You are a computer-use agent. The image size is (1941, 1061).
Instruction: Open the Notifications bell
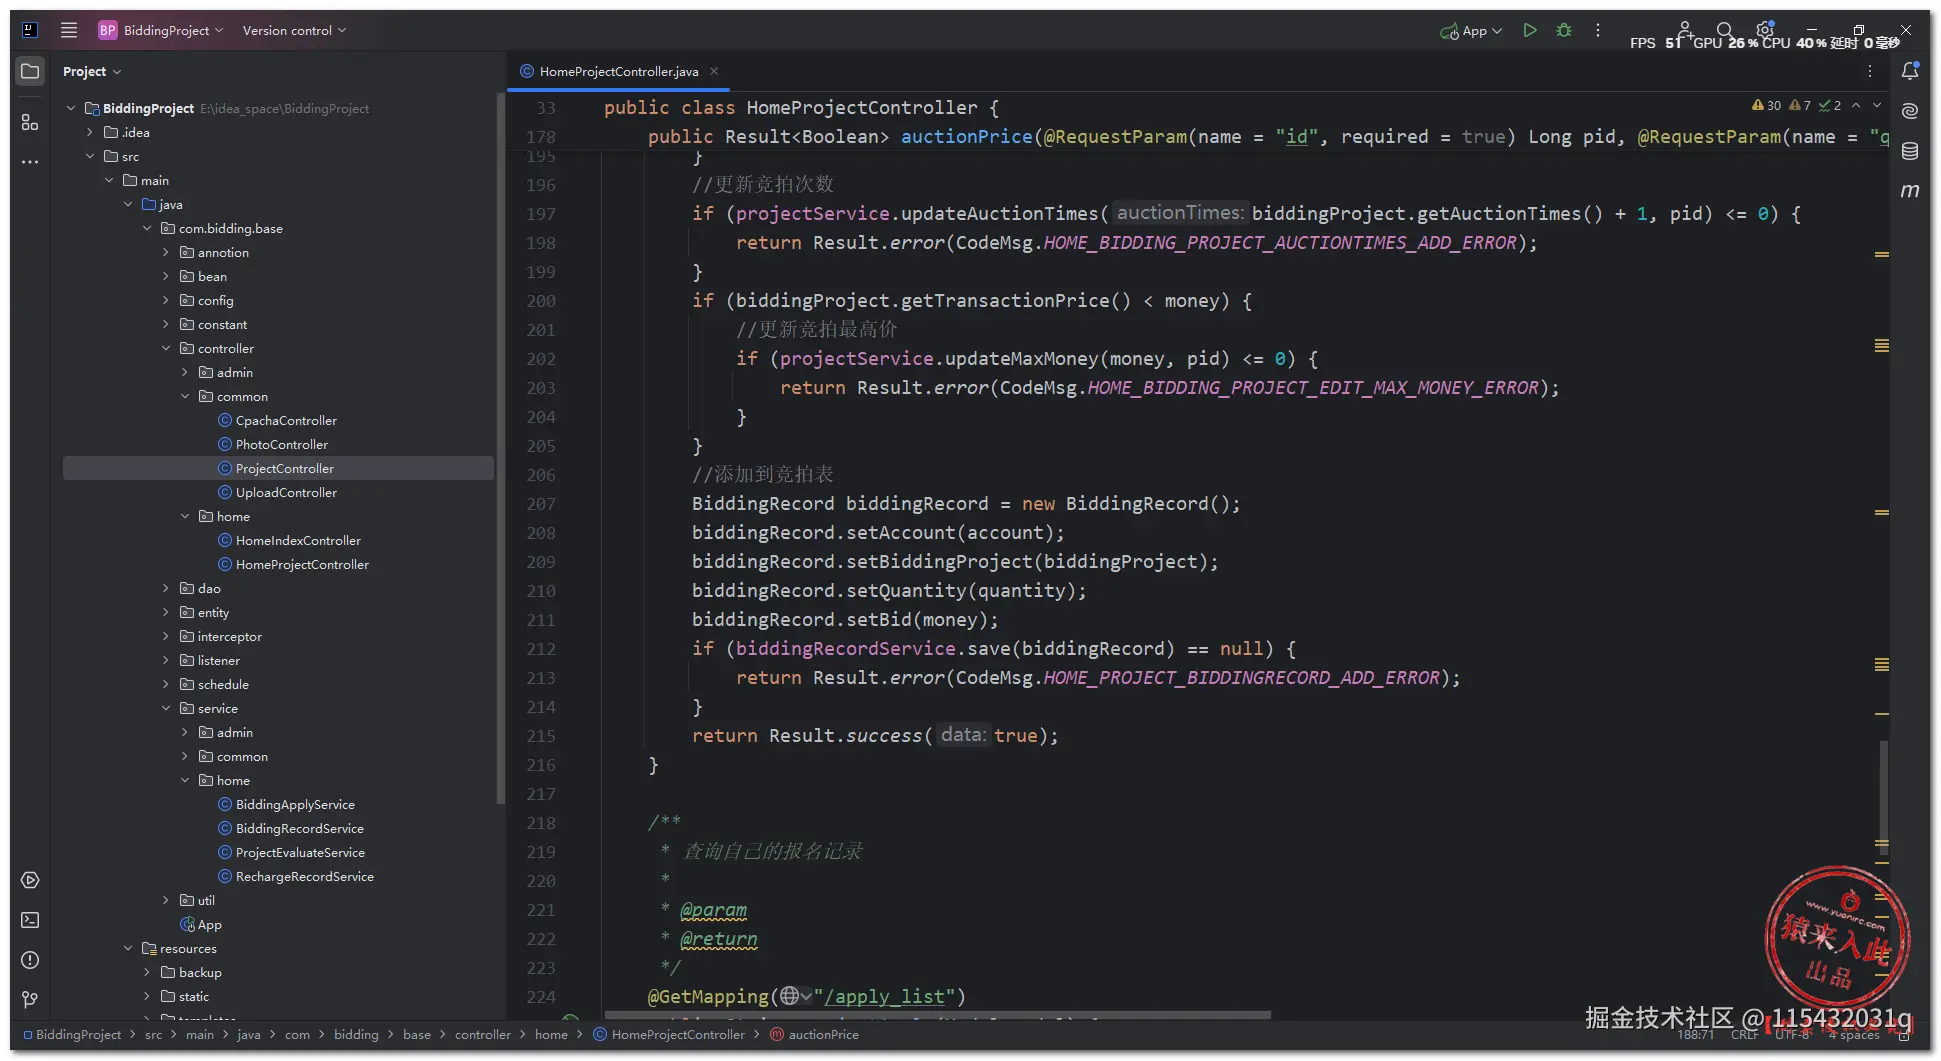[1910, 71]
